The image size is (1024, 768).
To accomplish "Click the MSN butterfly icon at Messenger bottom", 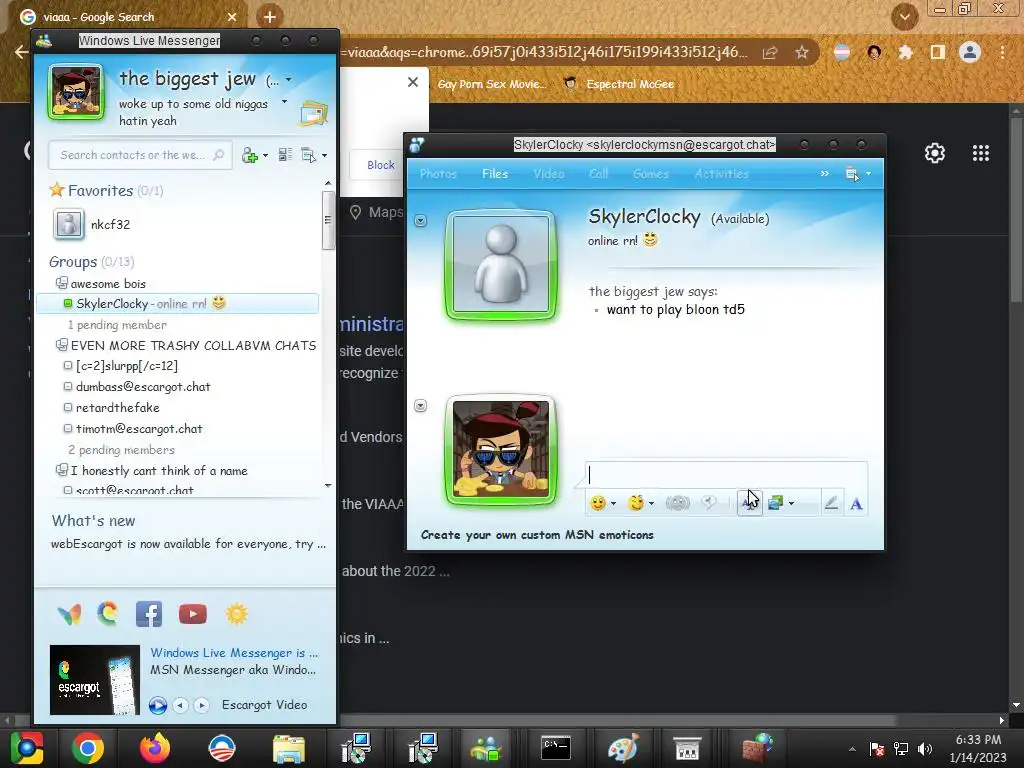I will 70,615.
